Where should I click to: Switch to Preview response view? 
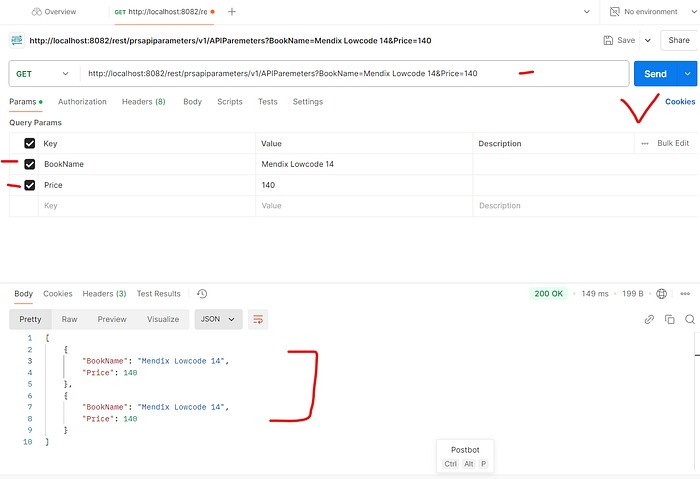point(112,319)
